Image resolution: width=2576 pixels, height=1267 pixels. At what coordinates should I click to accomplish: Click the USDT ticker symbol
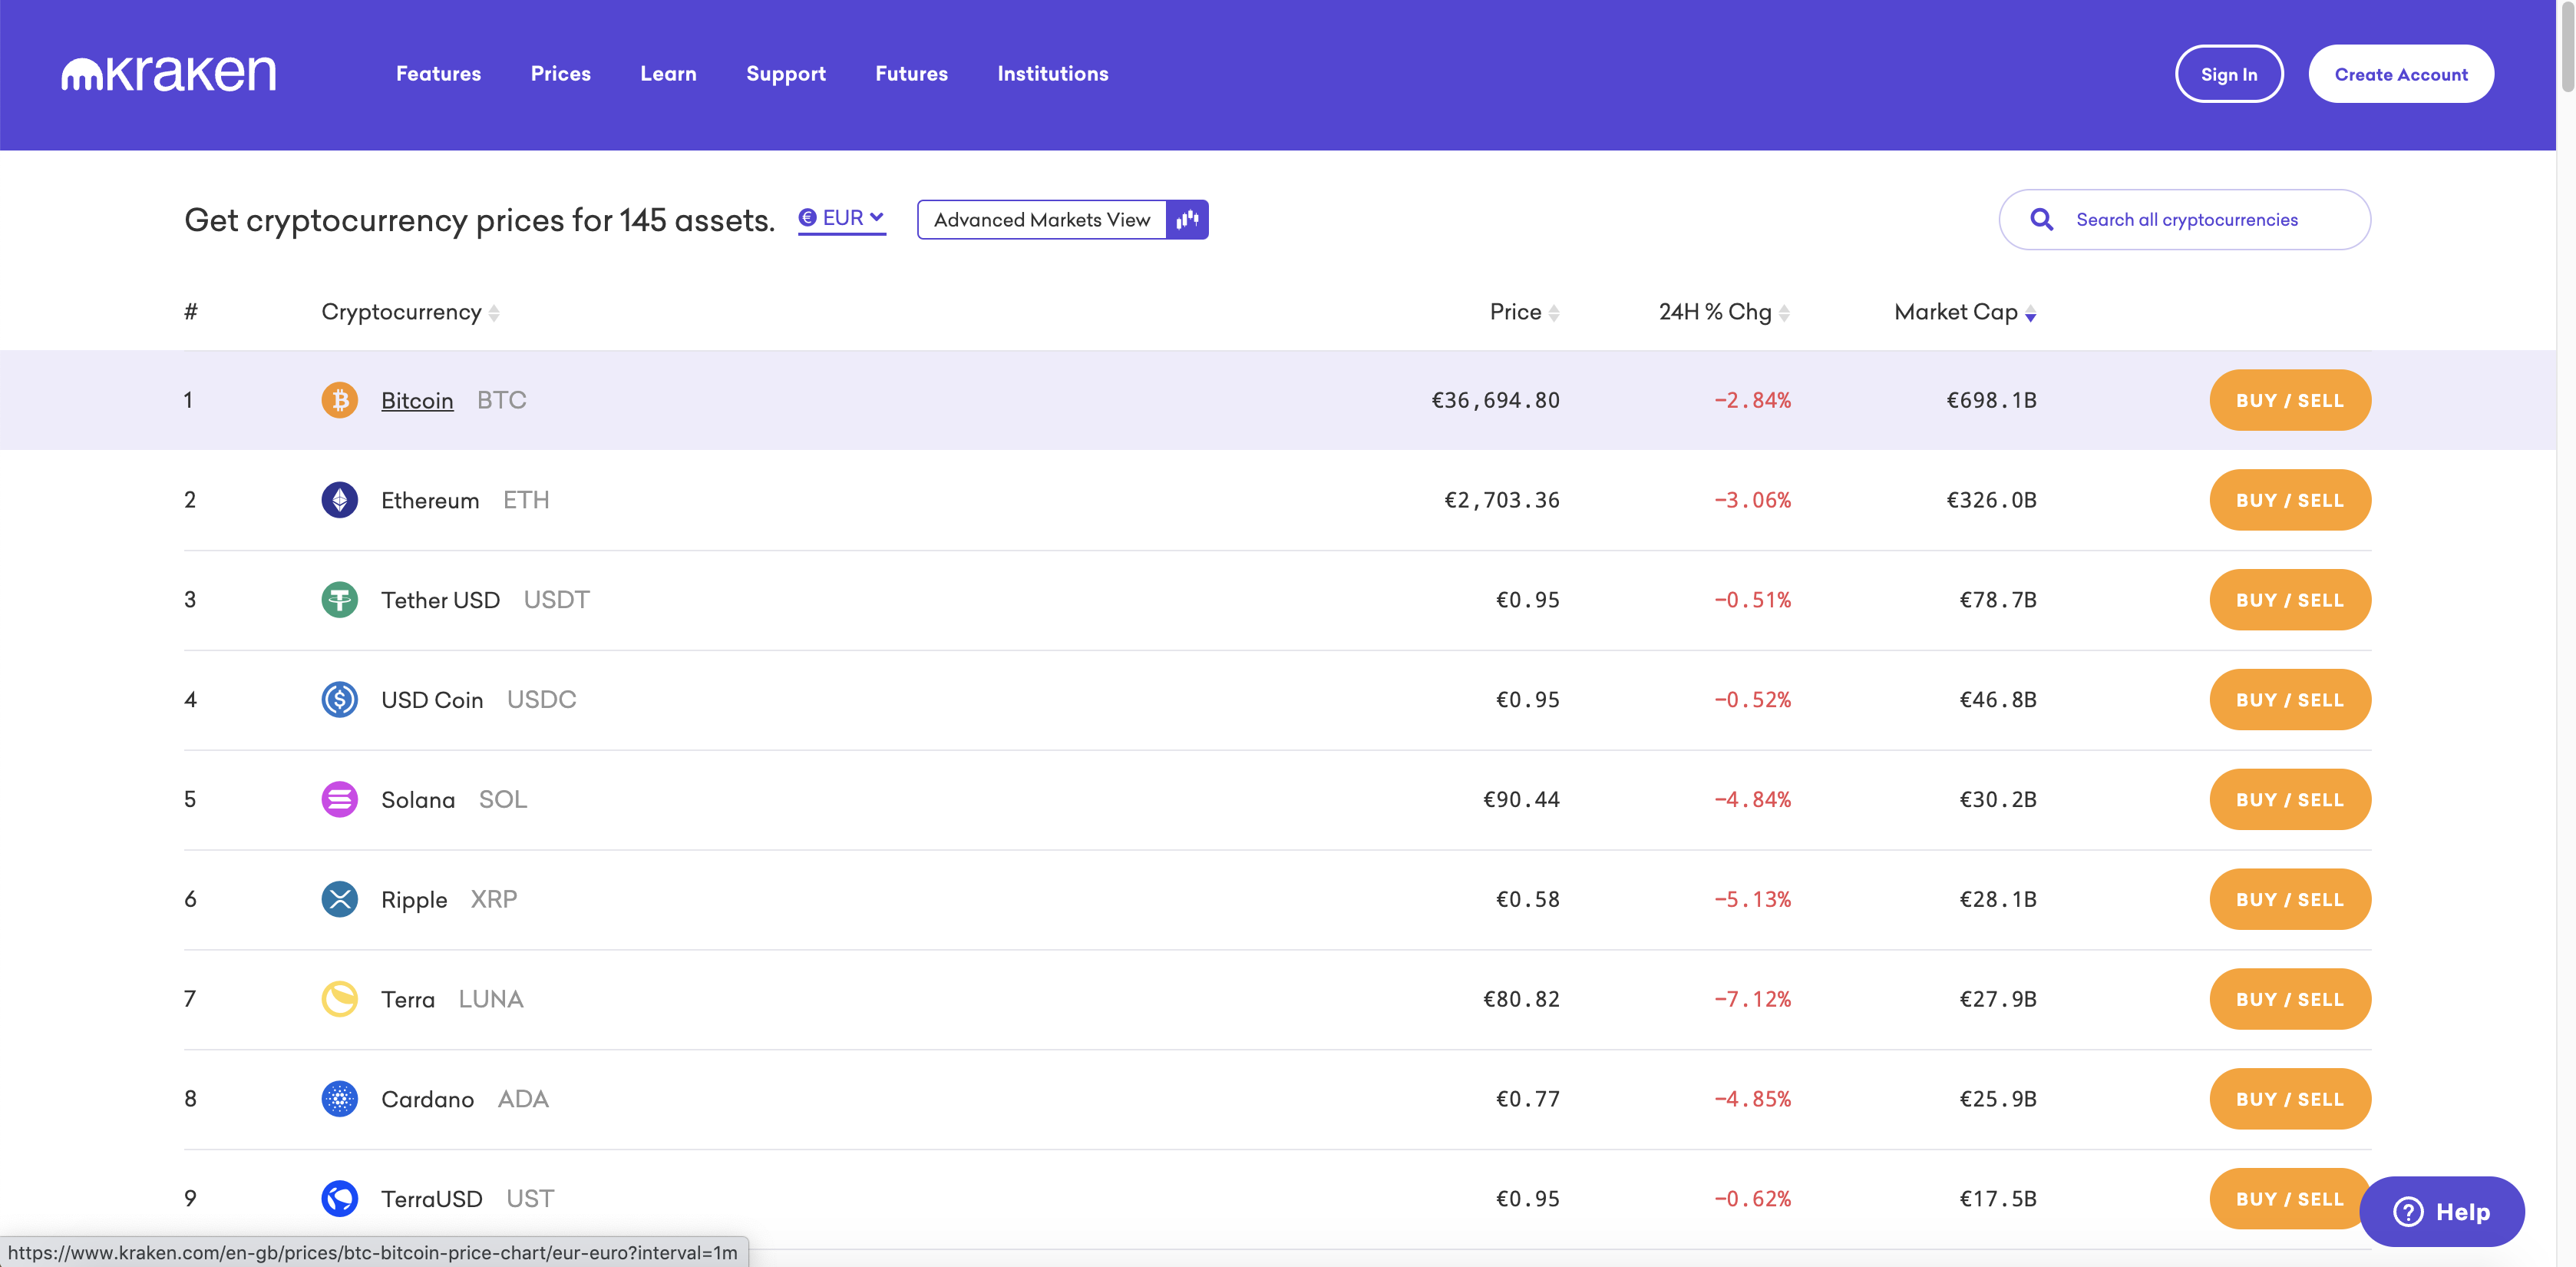(557, 600)
